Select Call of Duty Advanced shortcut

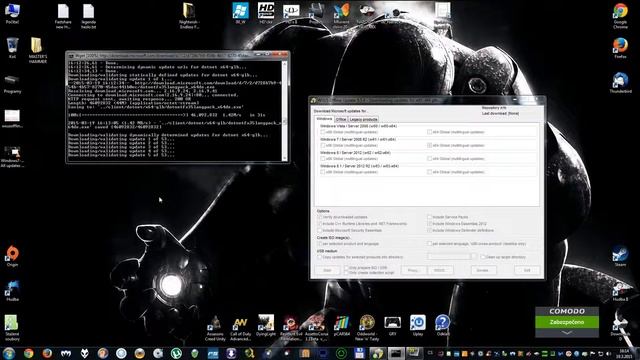click(240, 328)
